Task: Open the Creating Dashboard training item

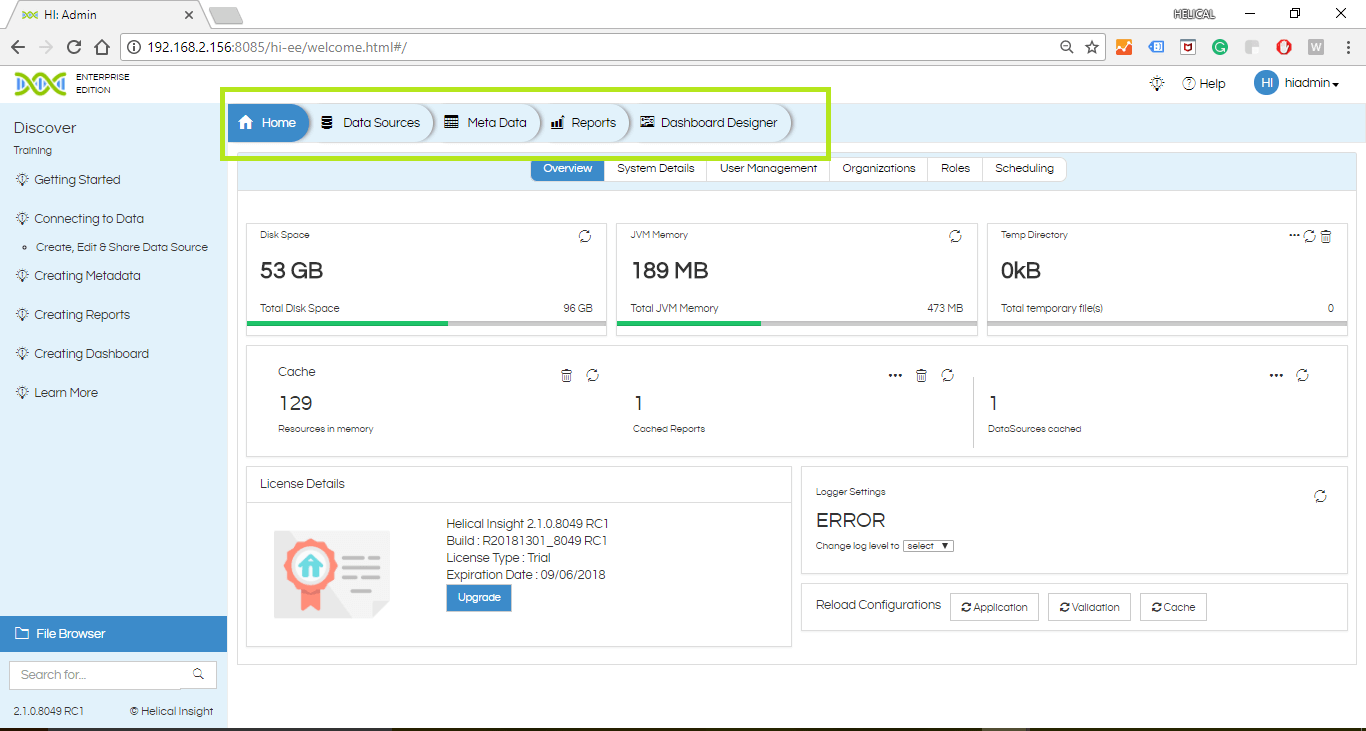Action: click(91, 354)
